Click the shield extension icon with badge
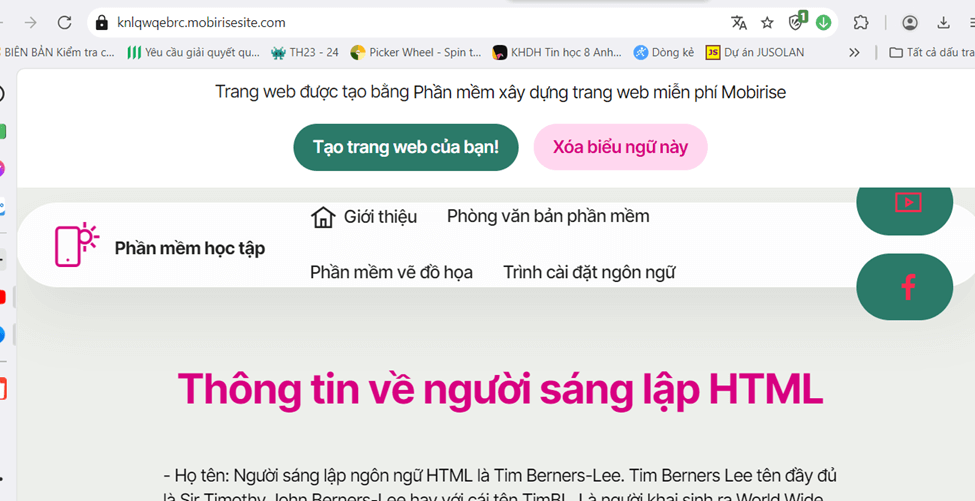The height and width of the screenshot is (501, 975). tap(796, 22)
